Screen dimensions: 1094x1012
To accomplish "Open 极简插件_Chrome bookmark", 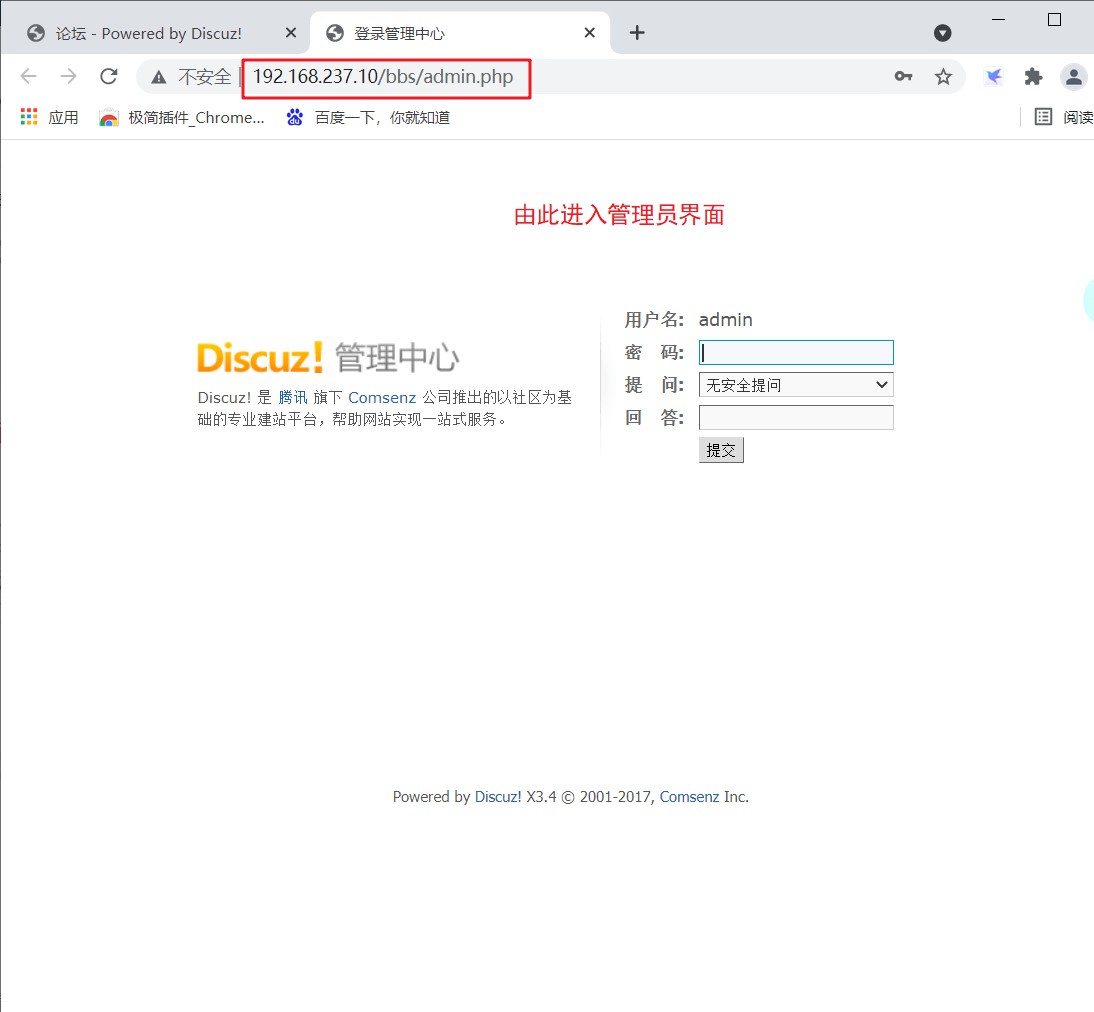I will point(182,117).
